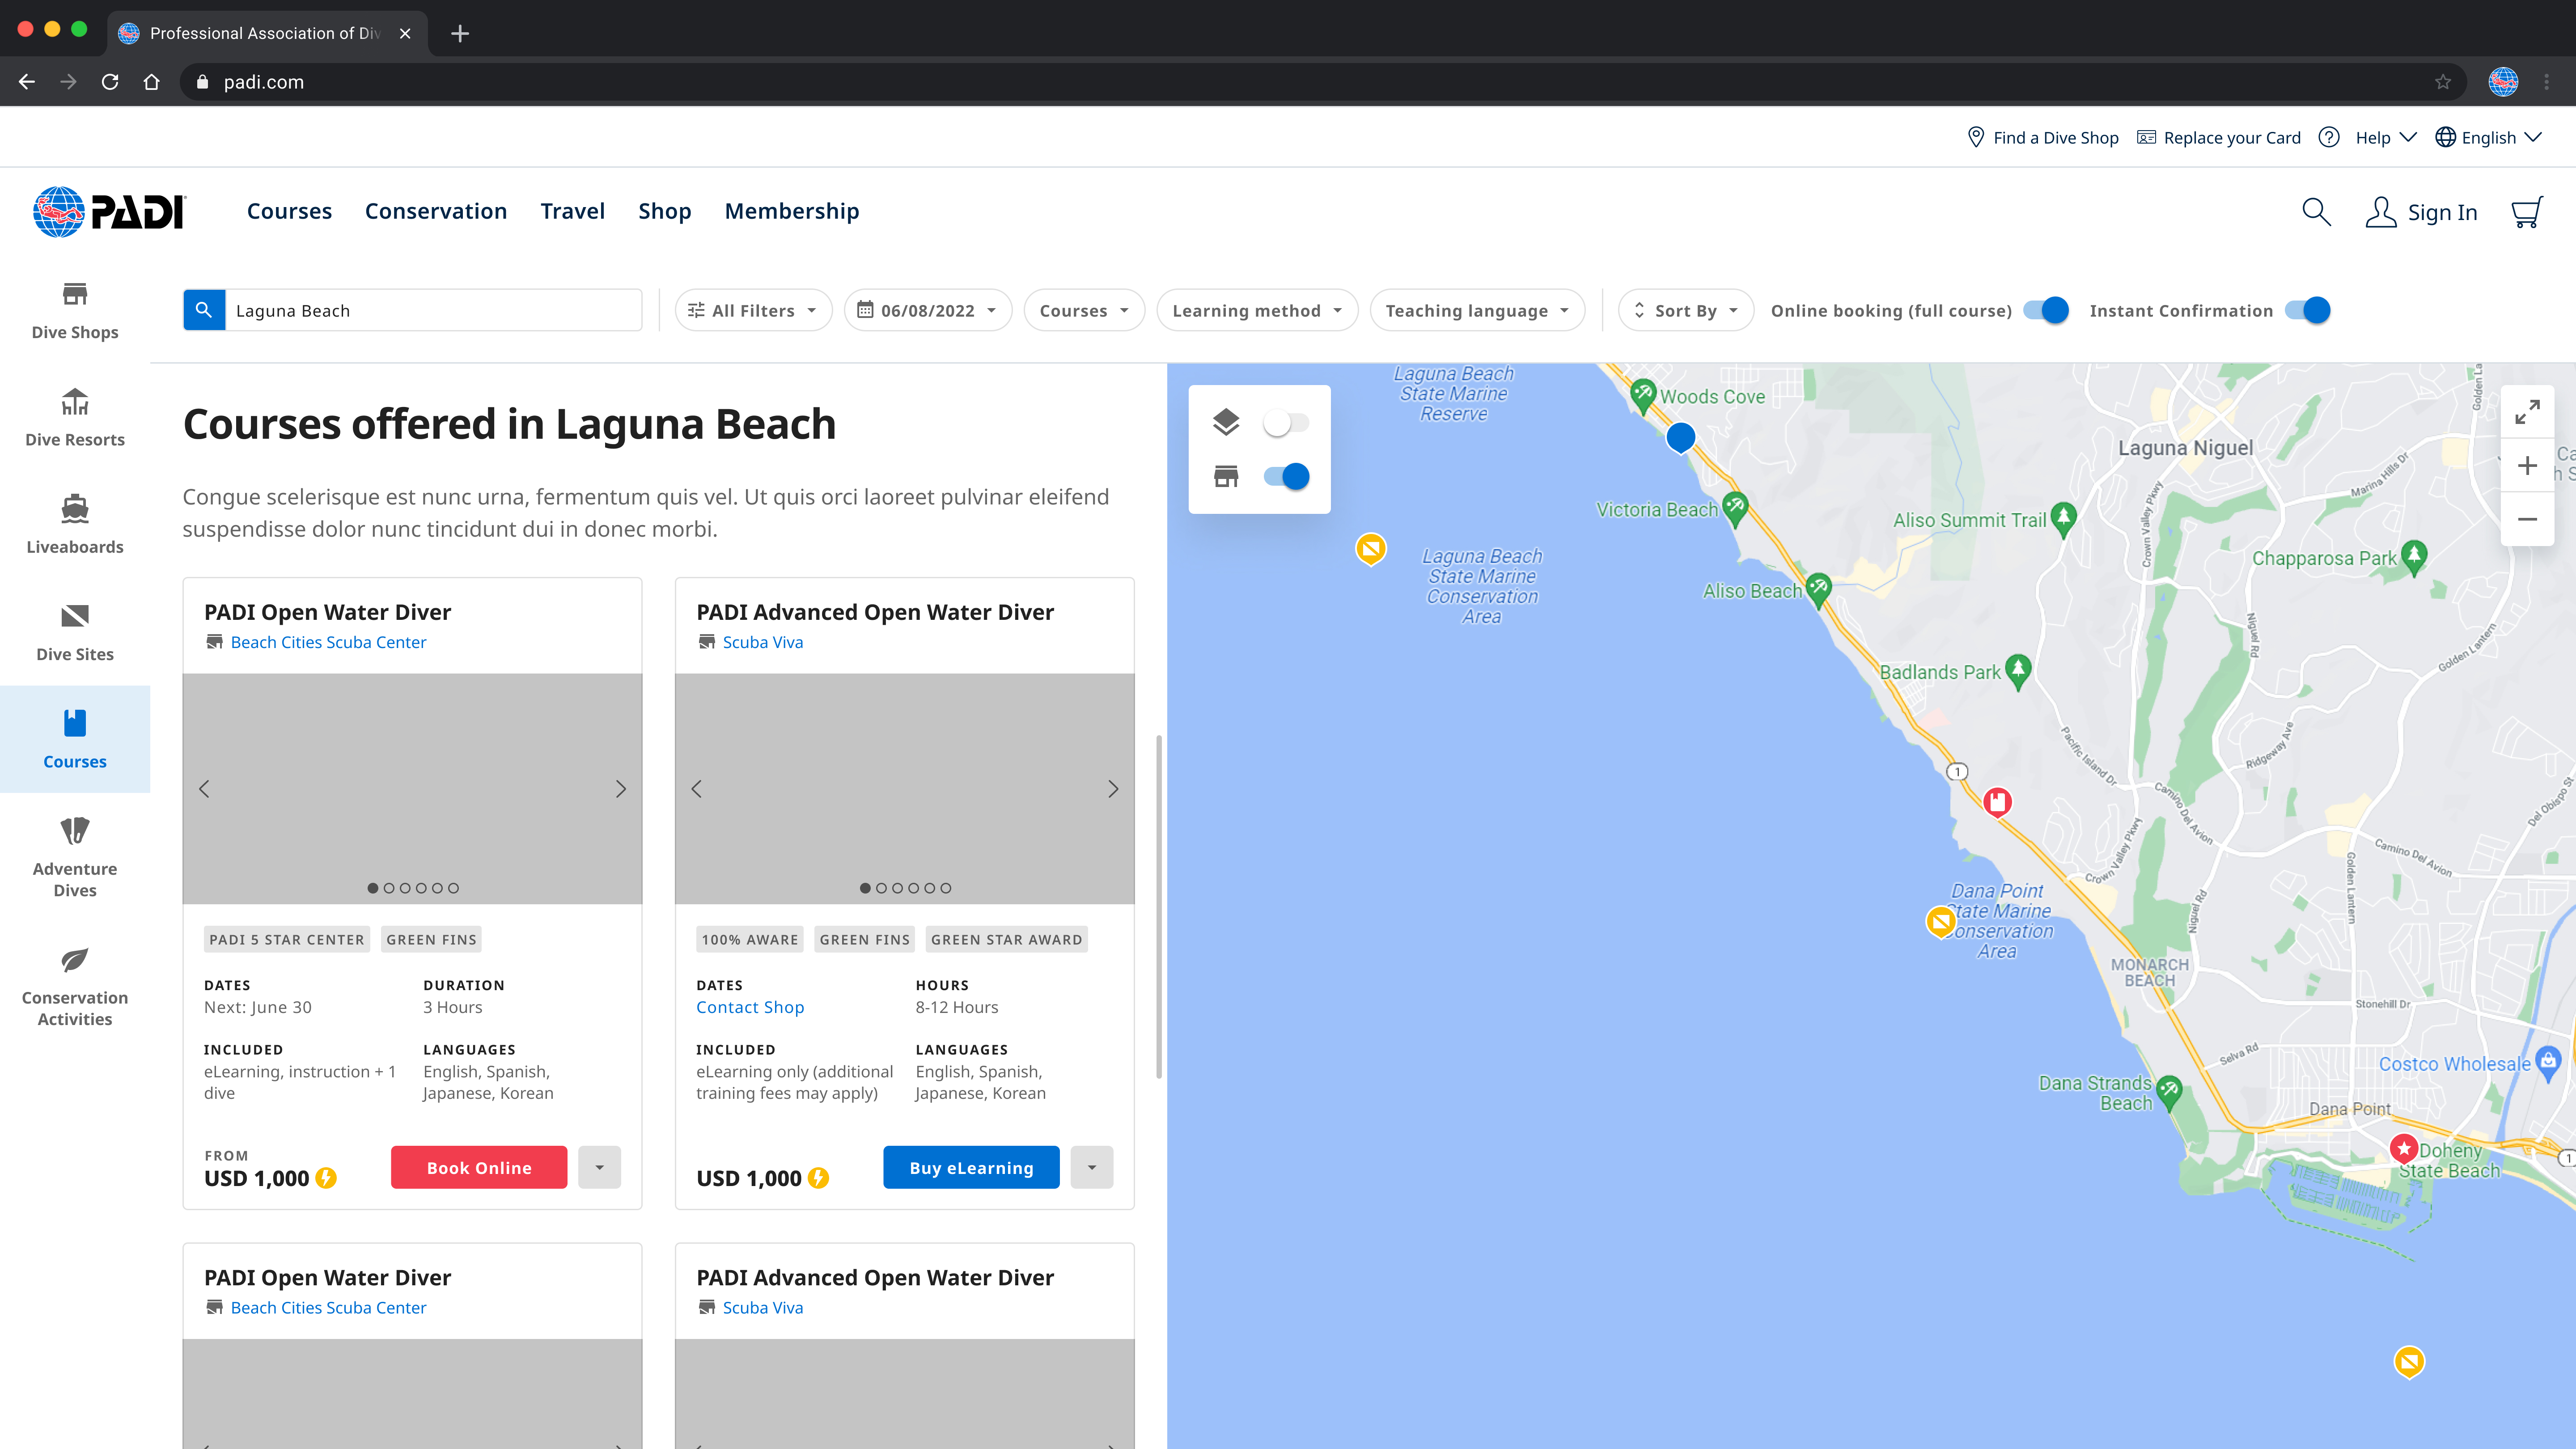Open the Sort By dropdown
The height and width of the screenshot is (1449, 2576).
(1685, 310)
